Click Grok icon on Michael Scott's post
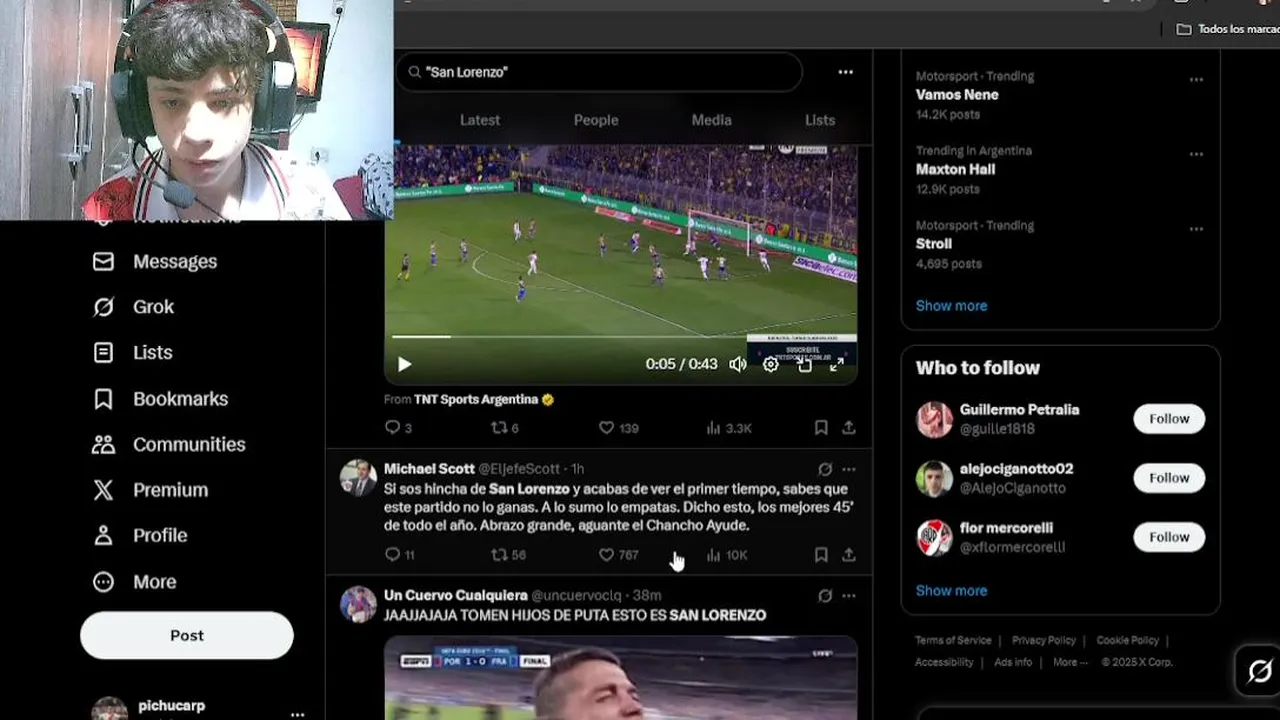The width and height of the screenshot is (1280, 720). (x=825, y=469)
